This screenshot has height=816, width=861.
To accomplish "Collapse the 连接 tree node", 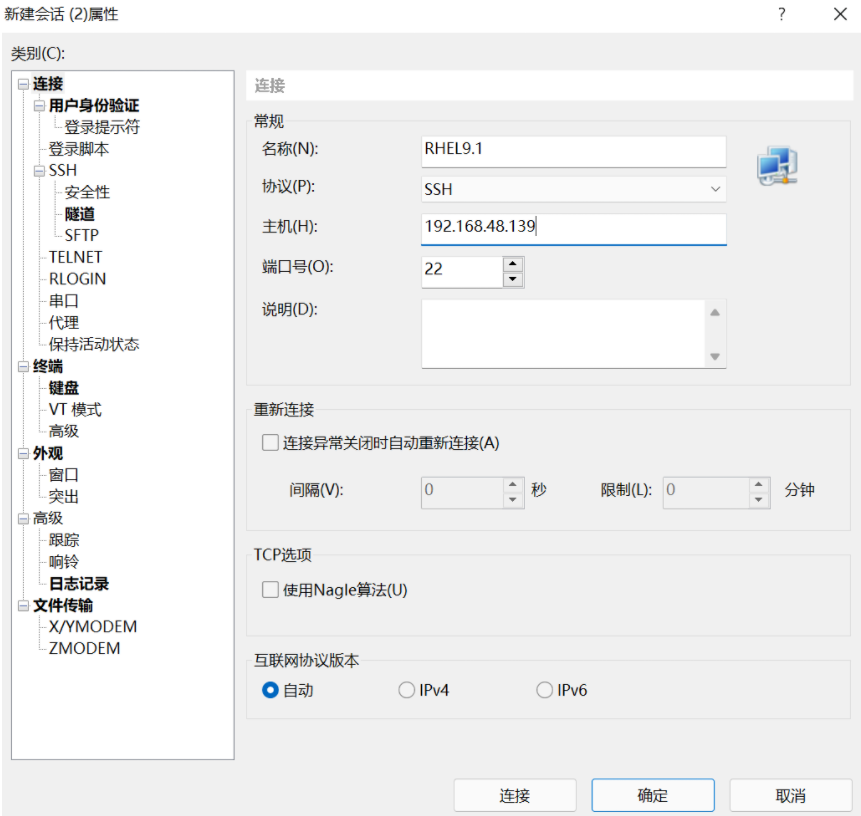I will point(23,84).
